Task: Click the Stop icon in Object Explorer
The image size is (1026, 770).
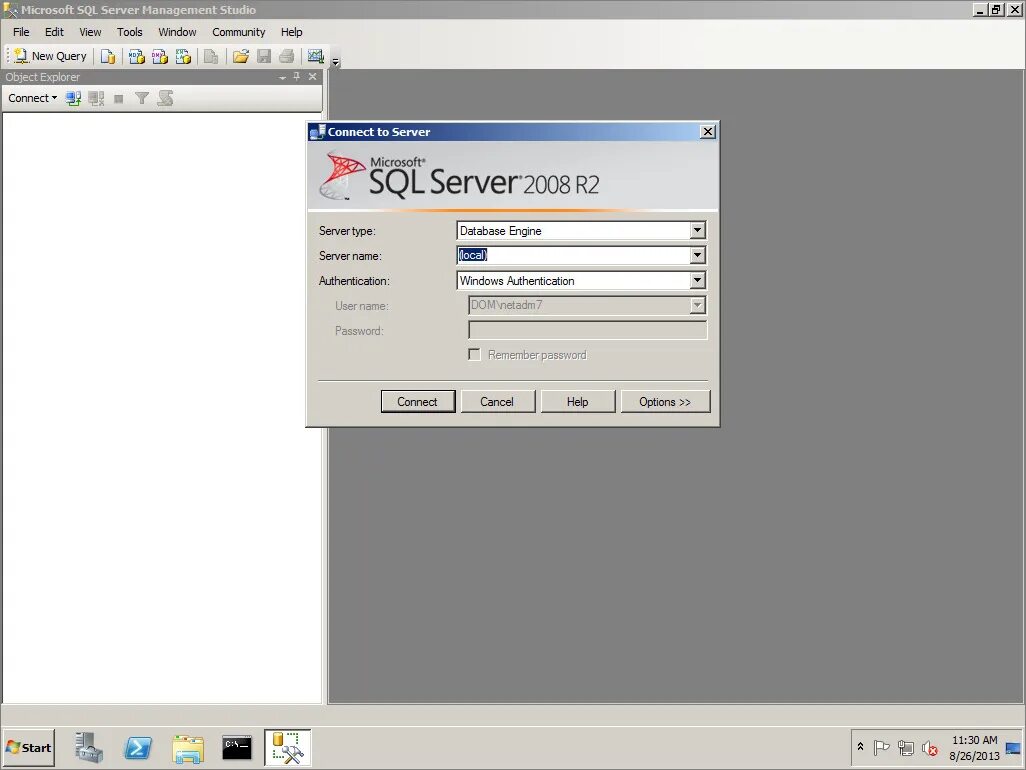Action: pyautogui.click(x=118, y=98)
